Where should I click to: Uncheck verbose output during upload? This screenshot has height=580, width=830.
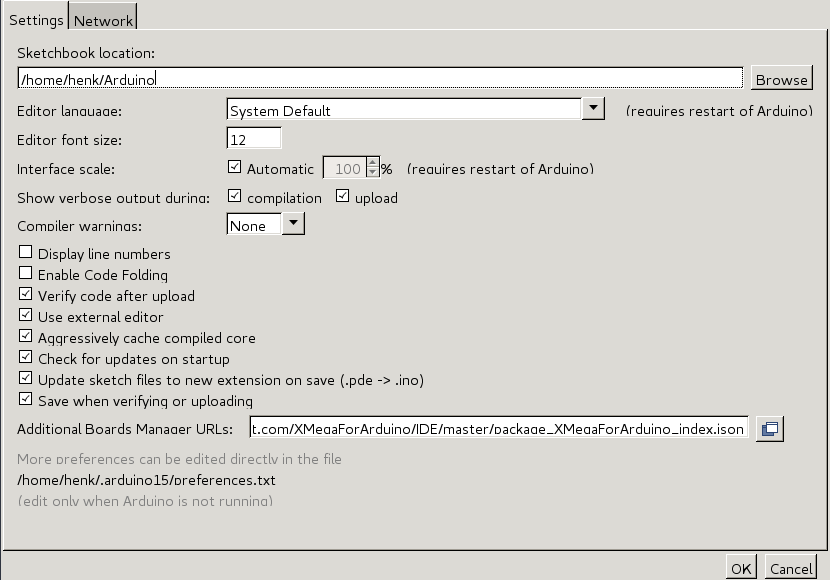point(342,196)
